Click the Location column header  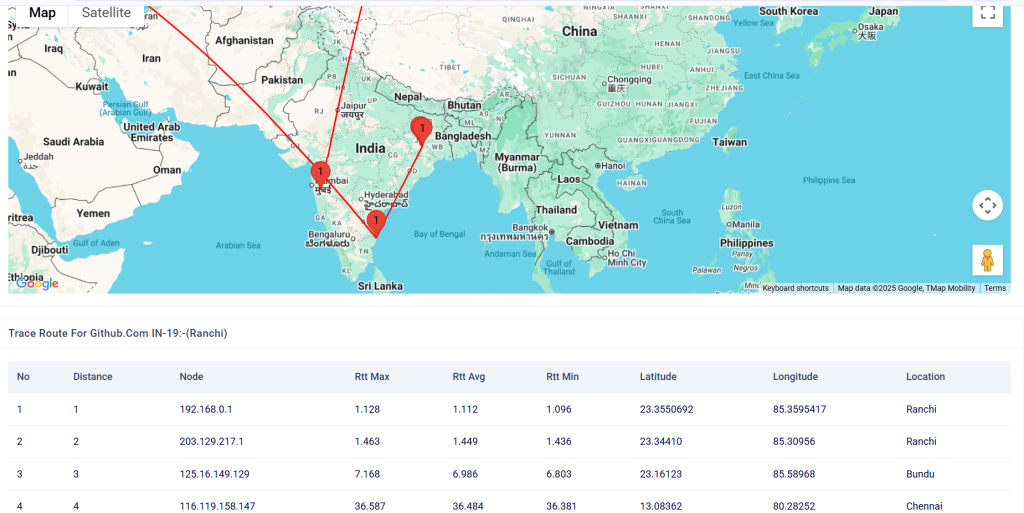tap(925, 377)
